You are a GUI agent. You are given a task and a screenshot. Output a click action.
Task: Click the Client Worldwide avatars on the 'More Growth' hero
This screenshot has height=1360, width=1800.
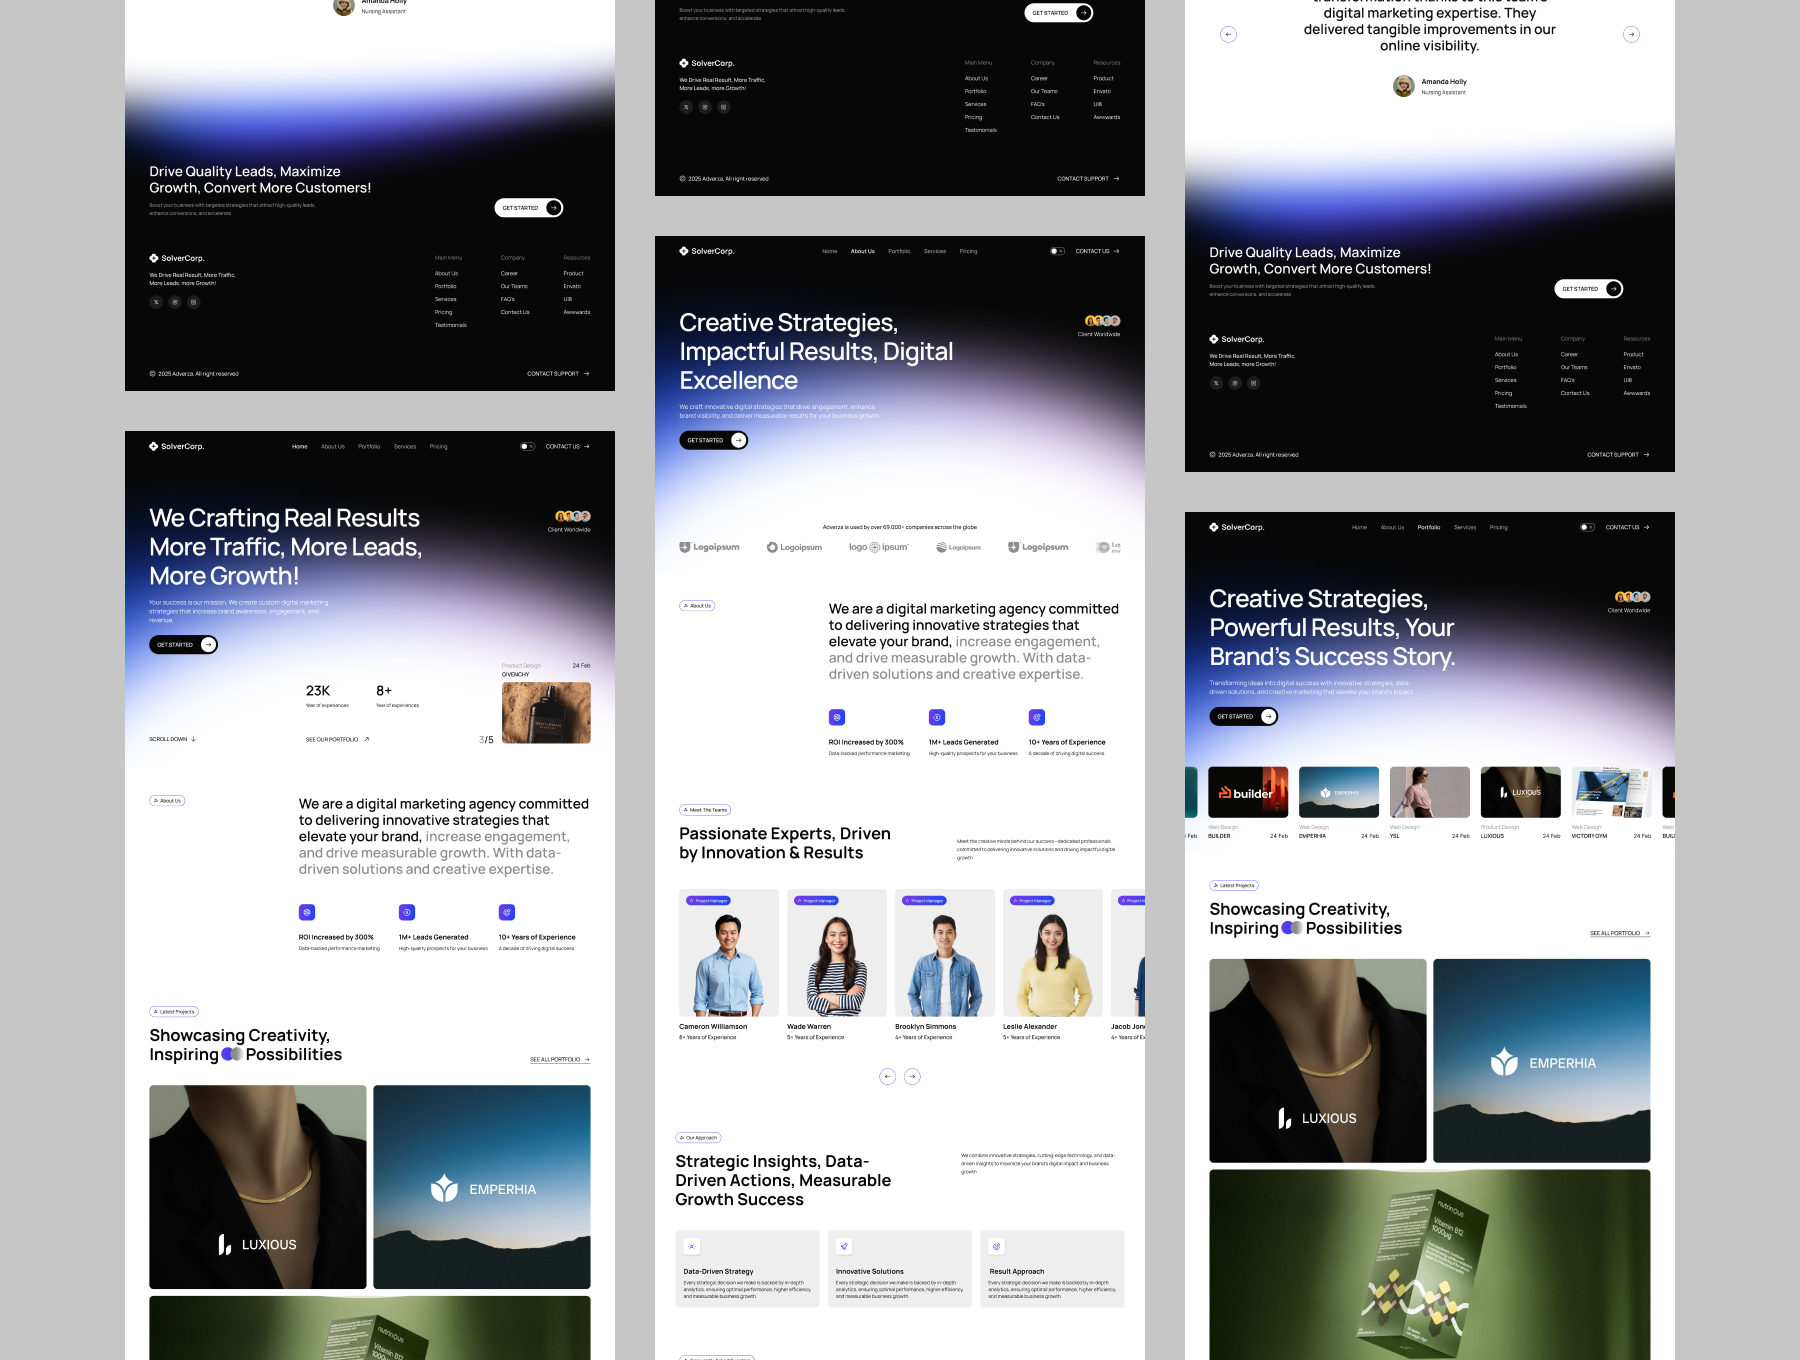[x=573, y=517]
